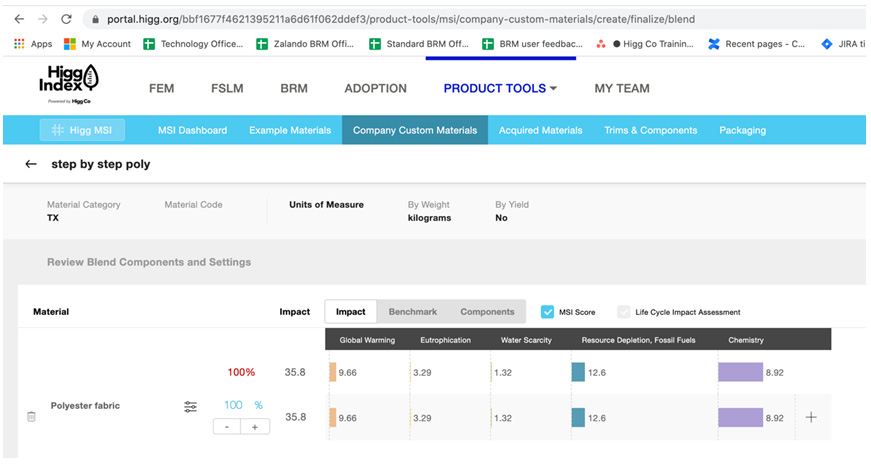Open Standard BRM Off... bookmark
This screenshot has height=464, width=871.
(x=419, y=44)
